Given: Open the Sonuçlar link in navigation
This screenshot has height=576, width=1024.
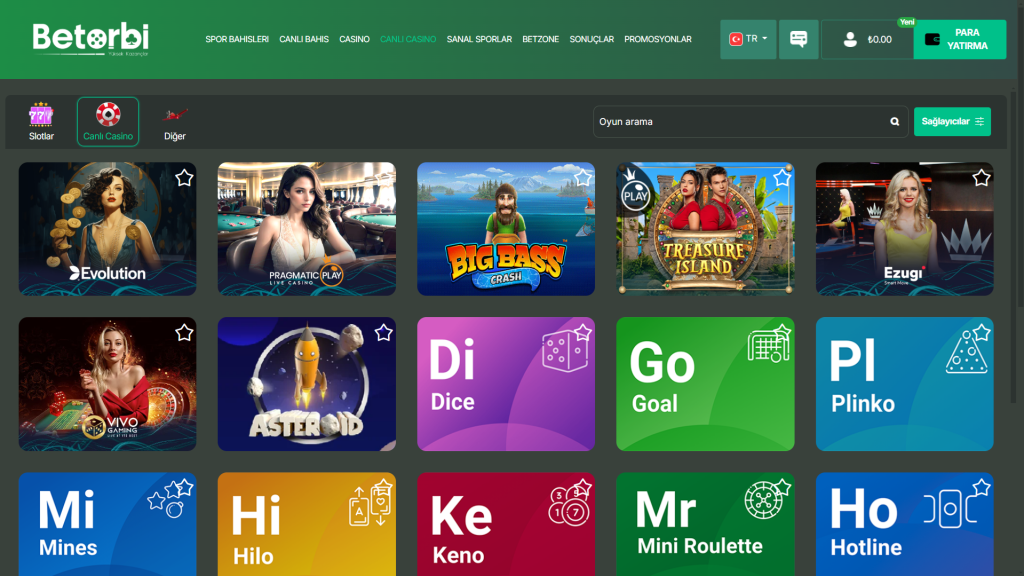Looking at the screenshot, I should pos(591,40).
